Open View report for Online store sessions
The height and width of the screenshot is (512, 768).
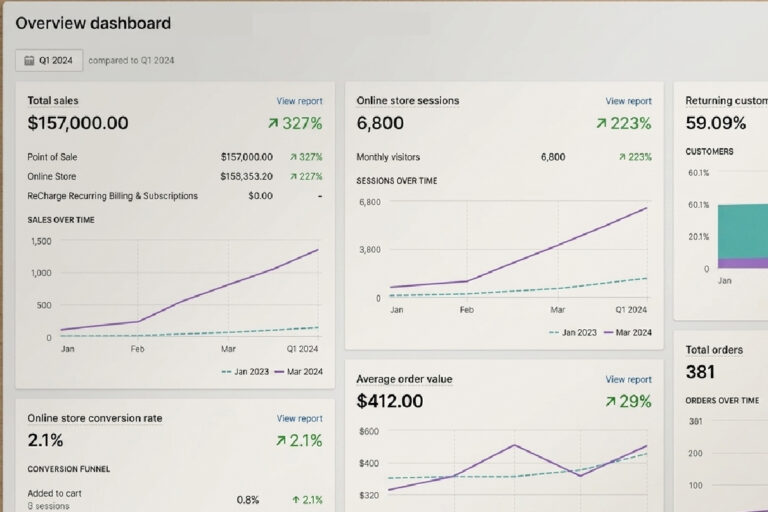click(628, 101)
